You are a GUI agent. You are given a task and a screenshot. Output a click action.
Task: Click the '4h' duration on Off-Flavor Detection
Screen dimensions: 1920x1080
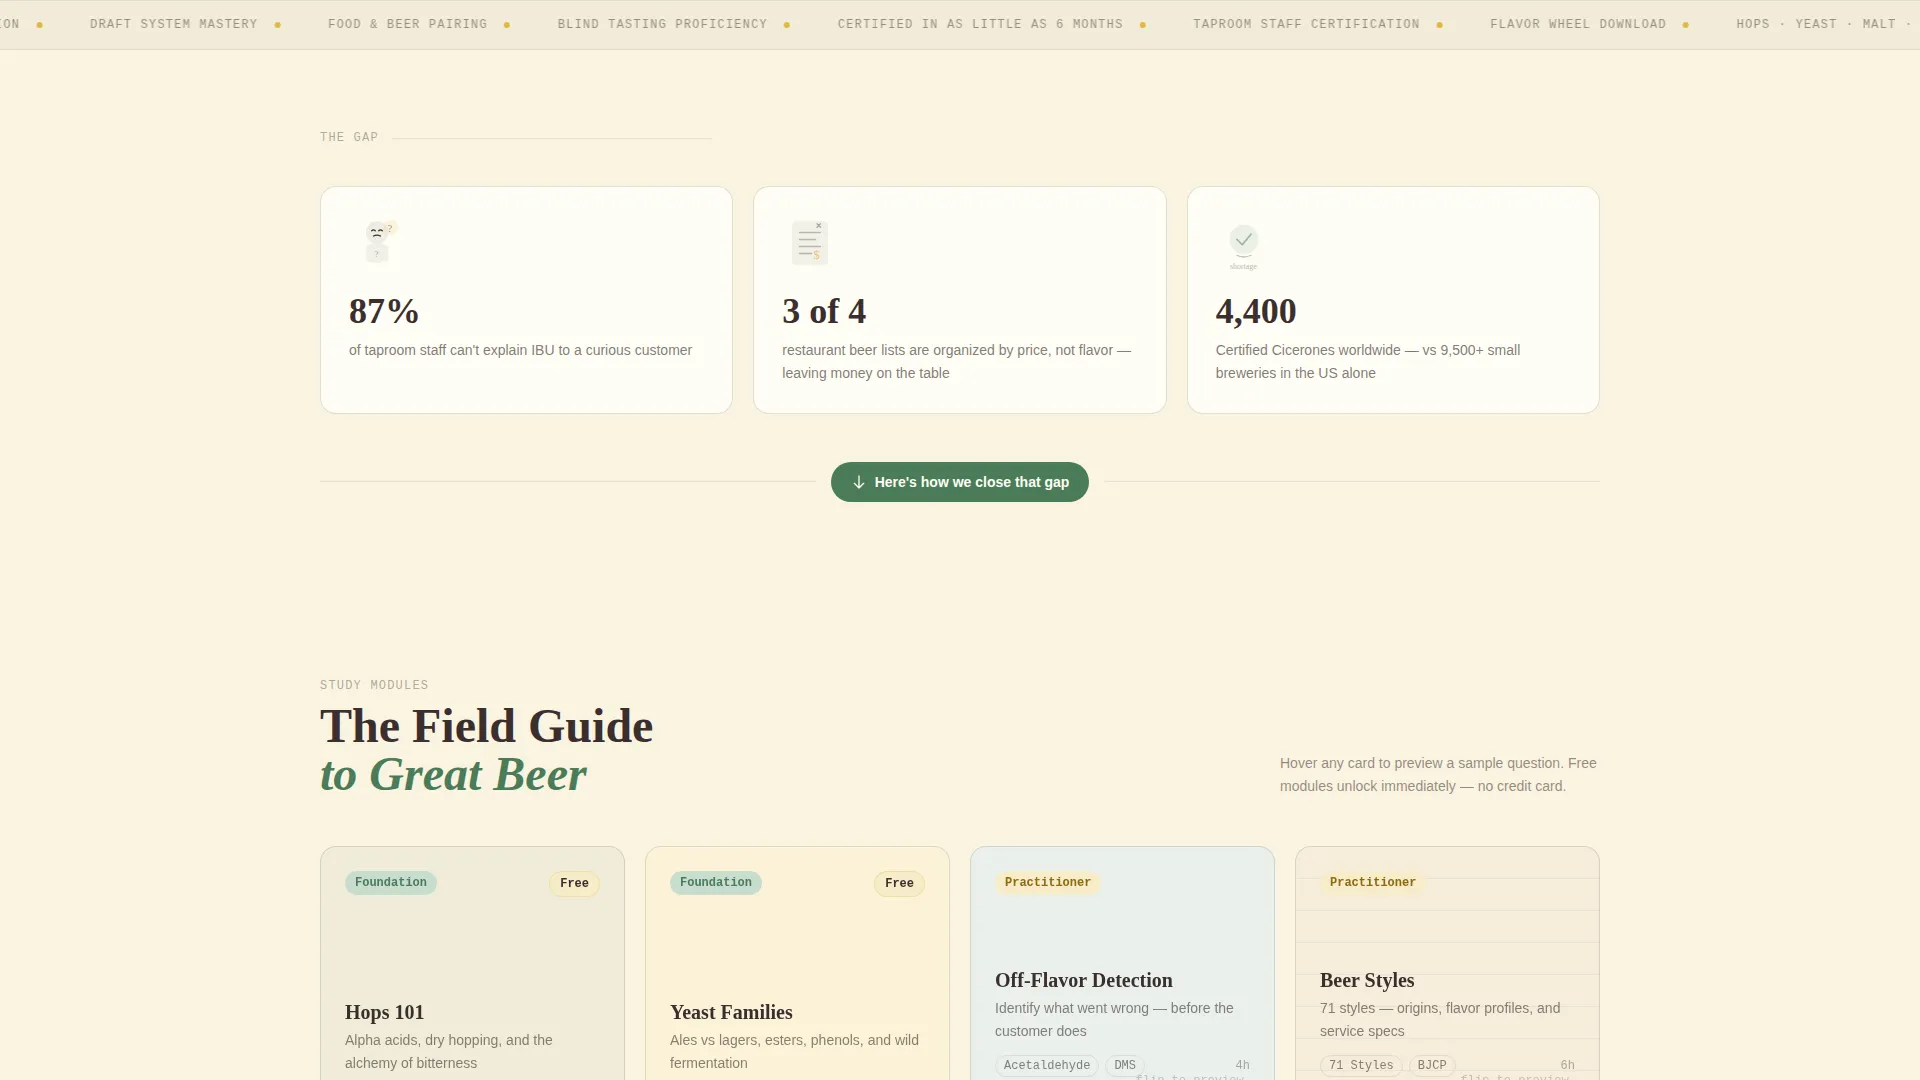1242,1065
